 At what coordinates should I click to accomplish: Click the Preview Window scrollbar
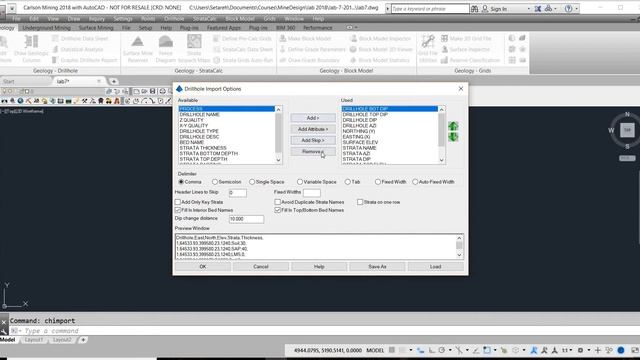coord(459,247)
